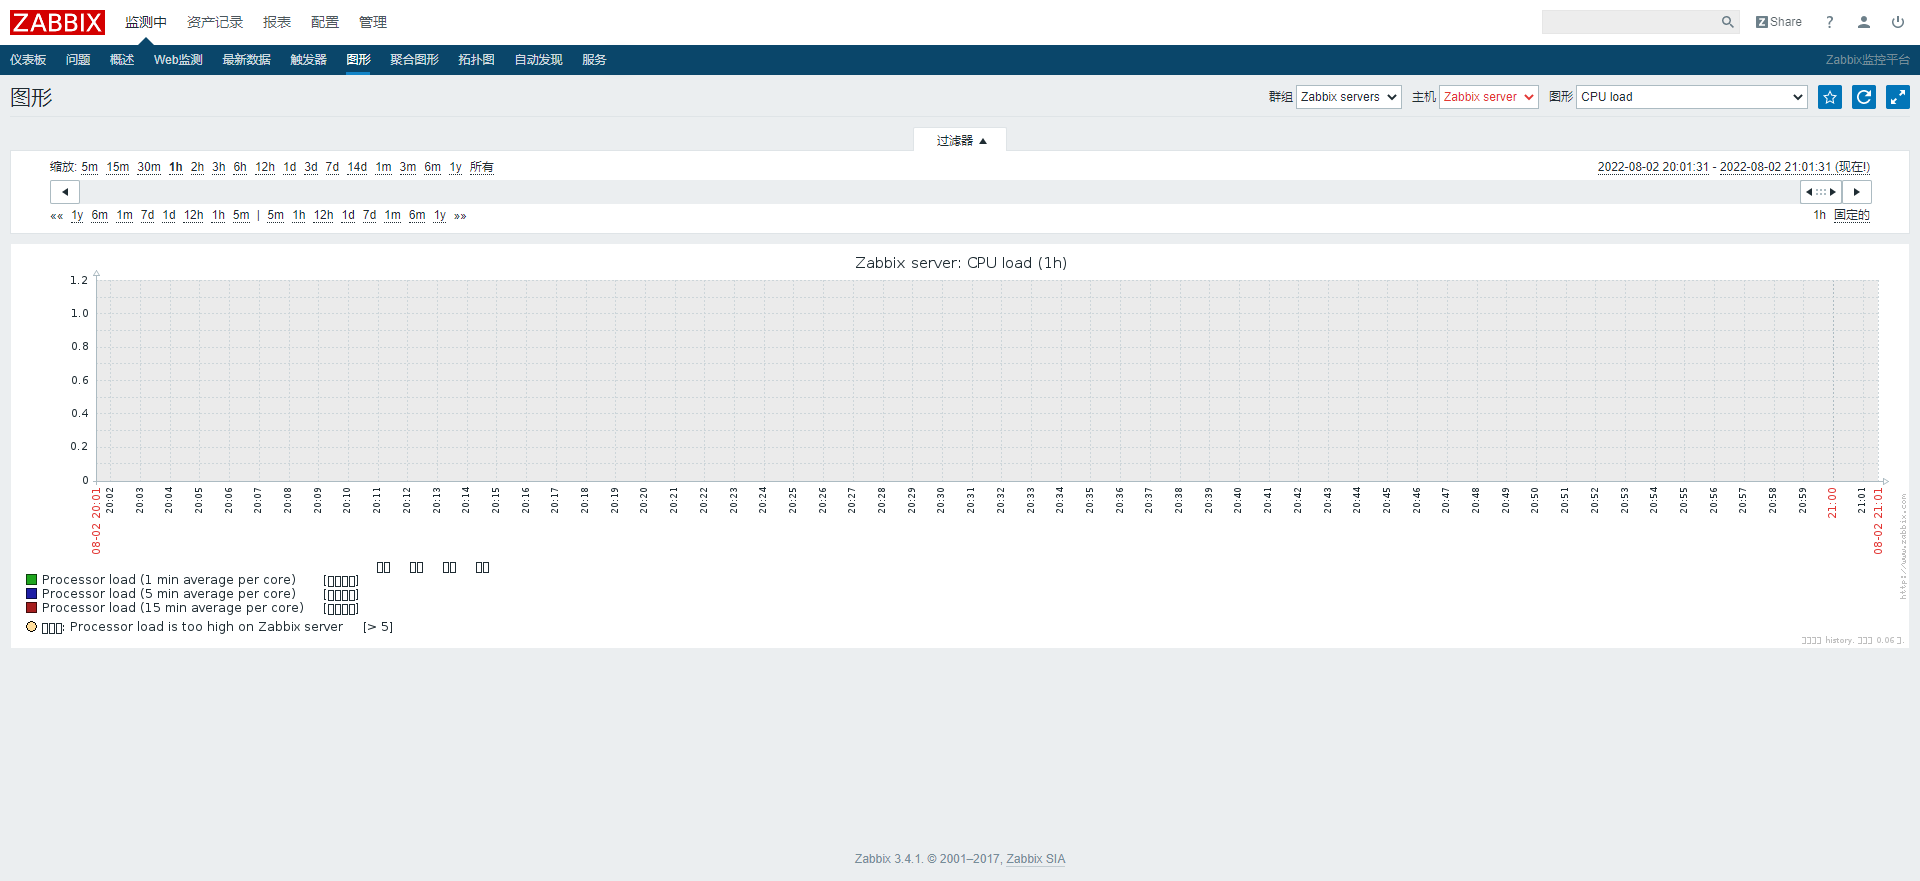Go to 概述 submenu
Image resolution: width=1920 pixels, height=881 pixels.
(x=122, y=60)
